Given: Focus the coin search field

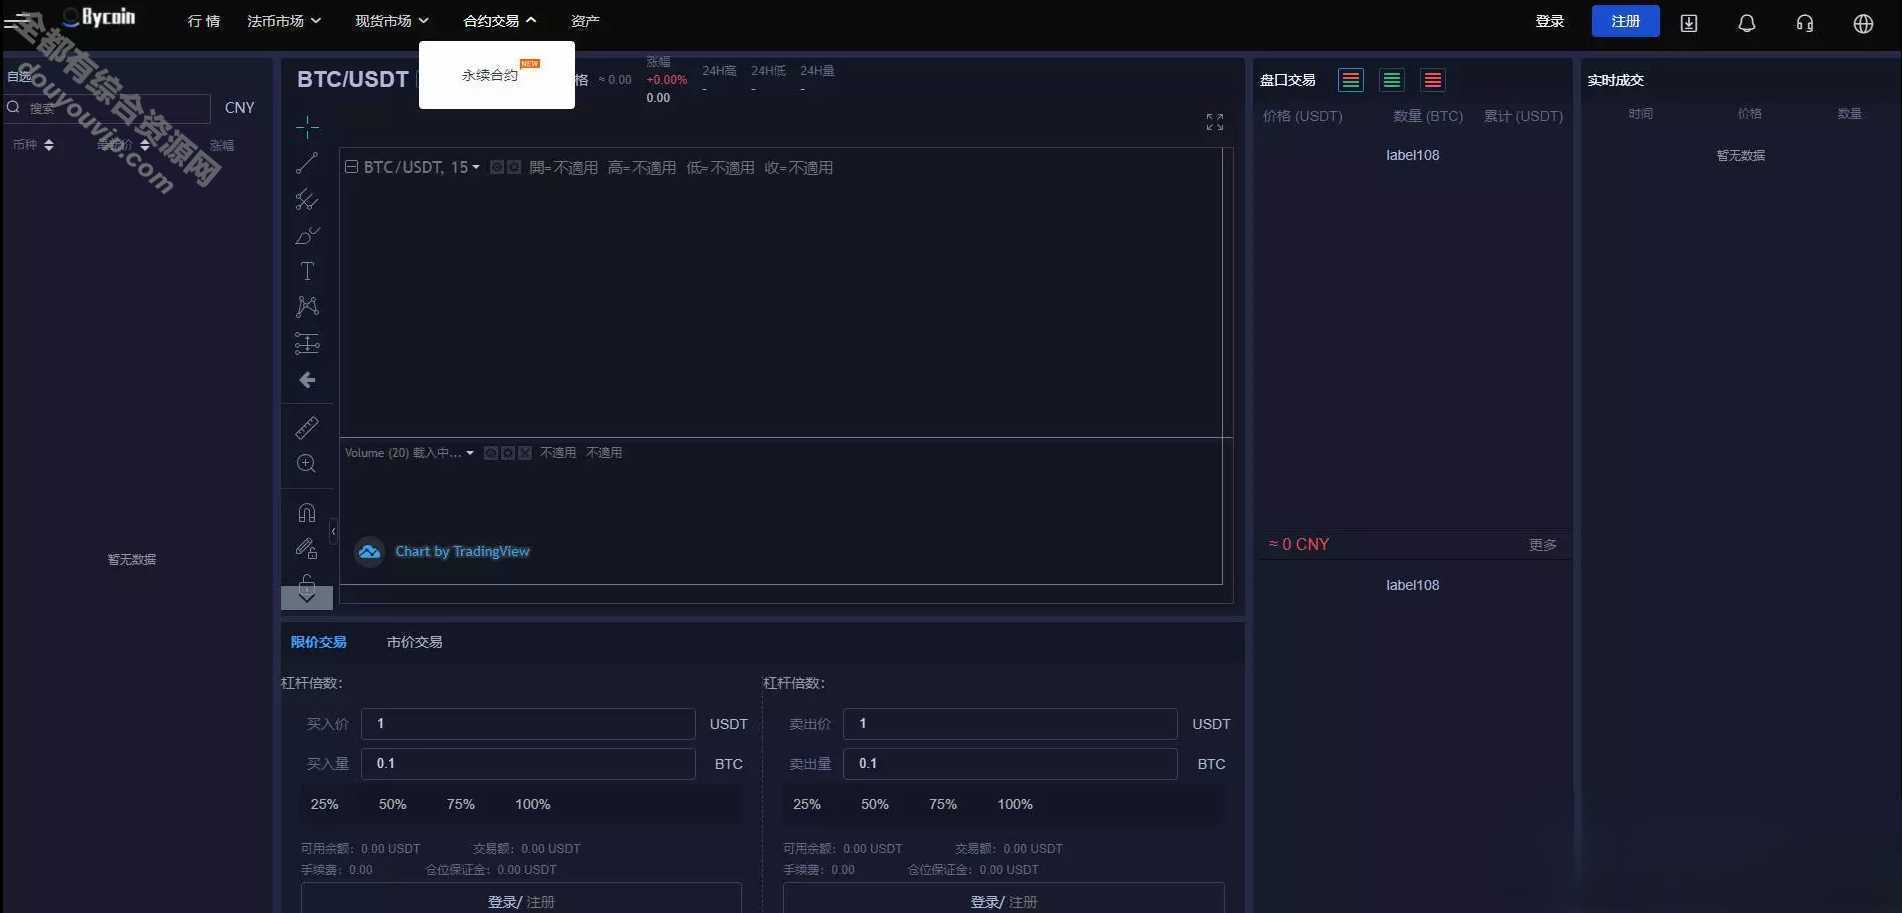Looking at the screenshot, I should [108, 108].
